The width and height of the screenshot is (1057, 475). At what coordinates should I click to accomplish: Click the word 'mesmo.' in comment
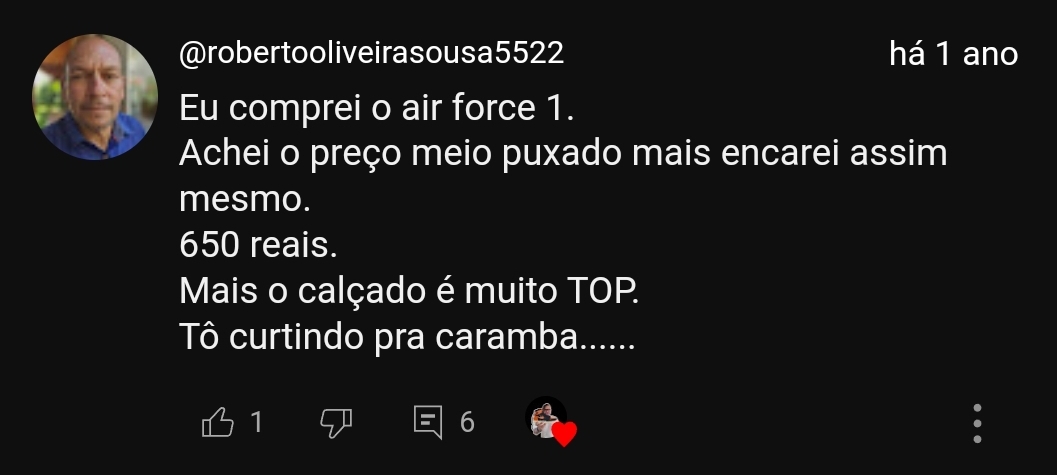[x=245, y=200]
